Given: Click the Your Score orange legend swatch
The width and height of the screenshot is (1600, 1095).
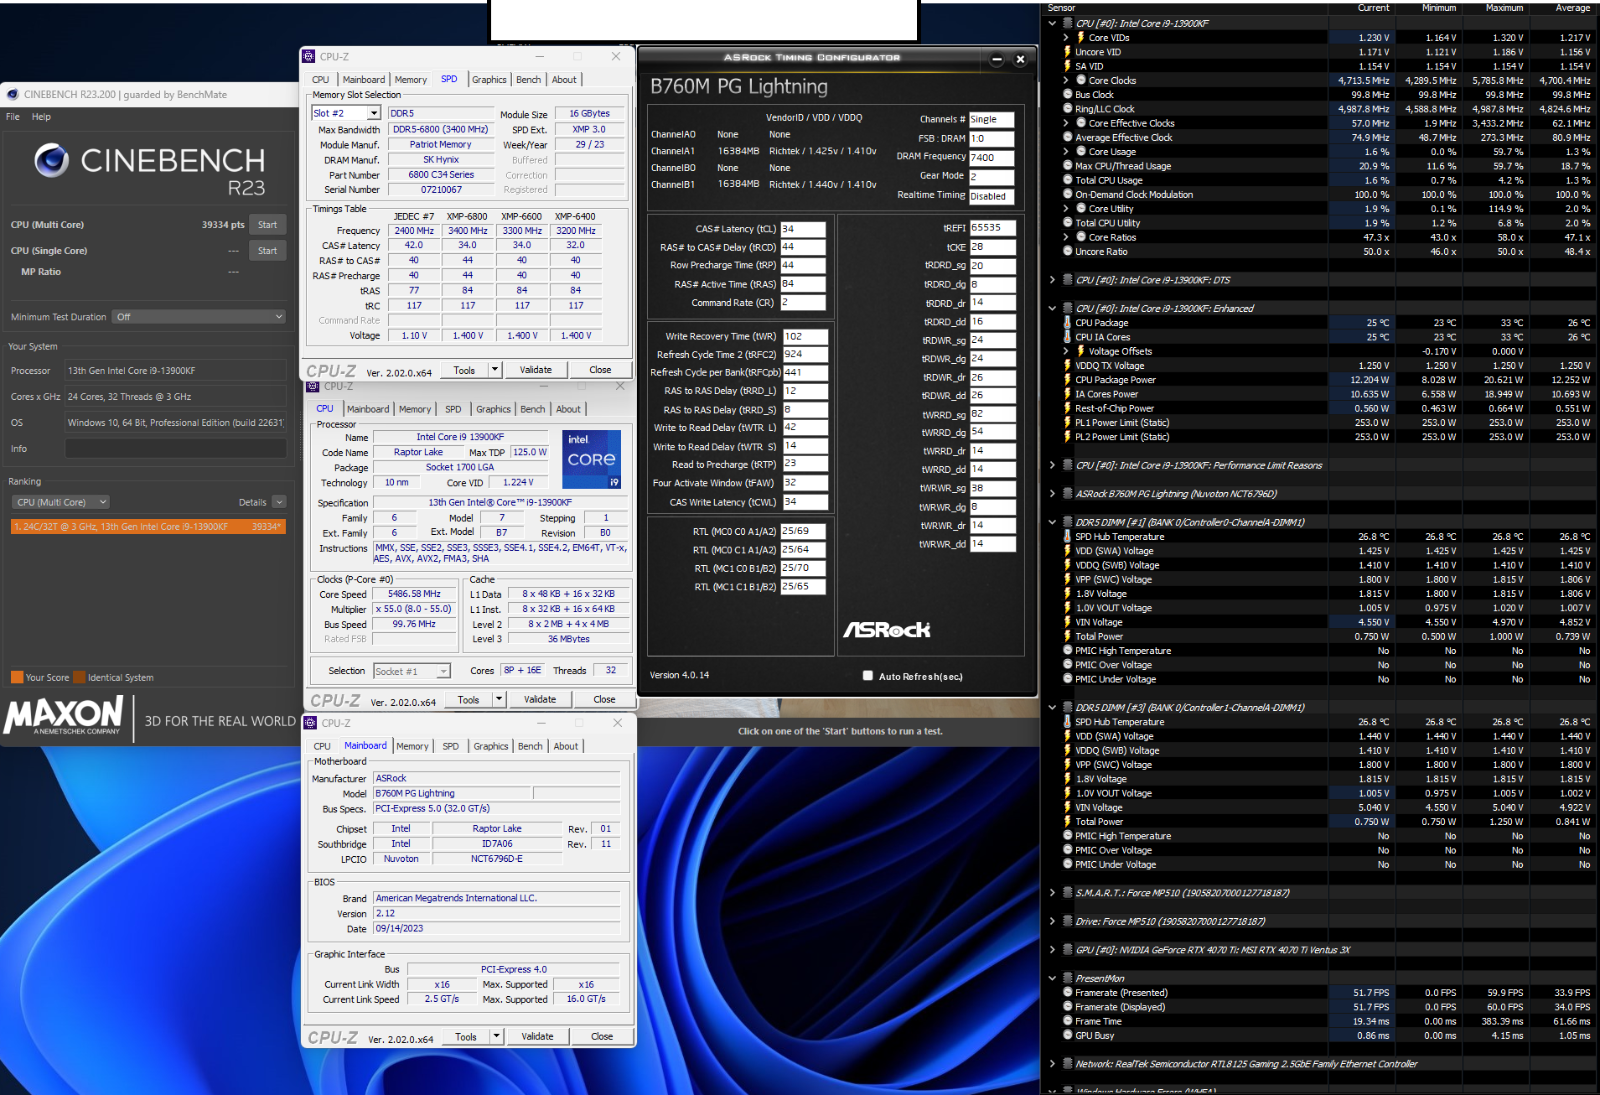Looking at the screenshot, I should [x=16, y=677].
